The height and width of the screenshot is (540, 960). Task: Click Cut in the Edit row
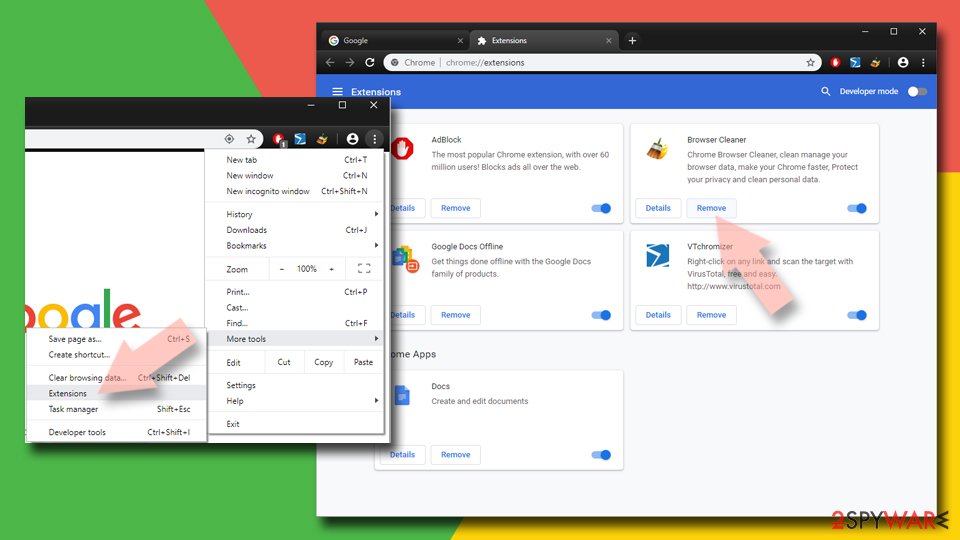(x=284, y=362)
